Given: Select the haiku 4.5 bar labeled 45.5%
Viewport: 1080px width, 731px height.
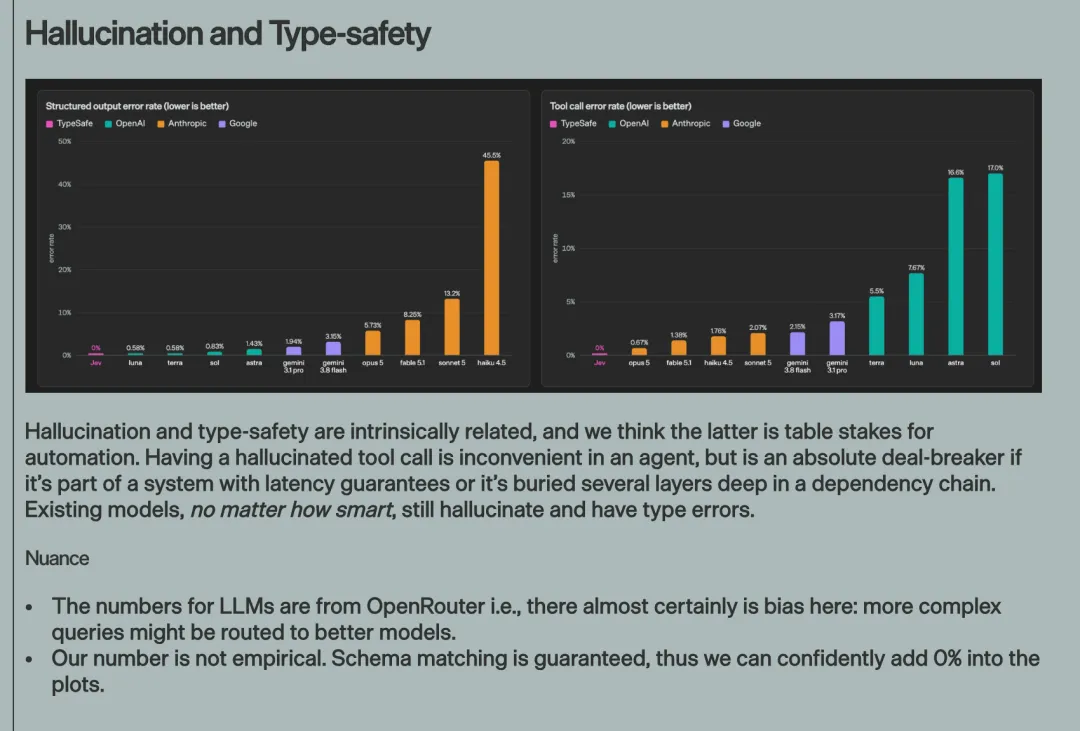Looking at the screenshot, I should (x=492, y=258).
